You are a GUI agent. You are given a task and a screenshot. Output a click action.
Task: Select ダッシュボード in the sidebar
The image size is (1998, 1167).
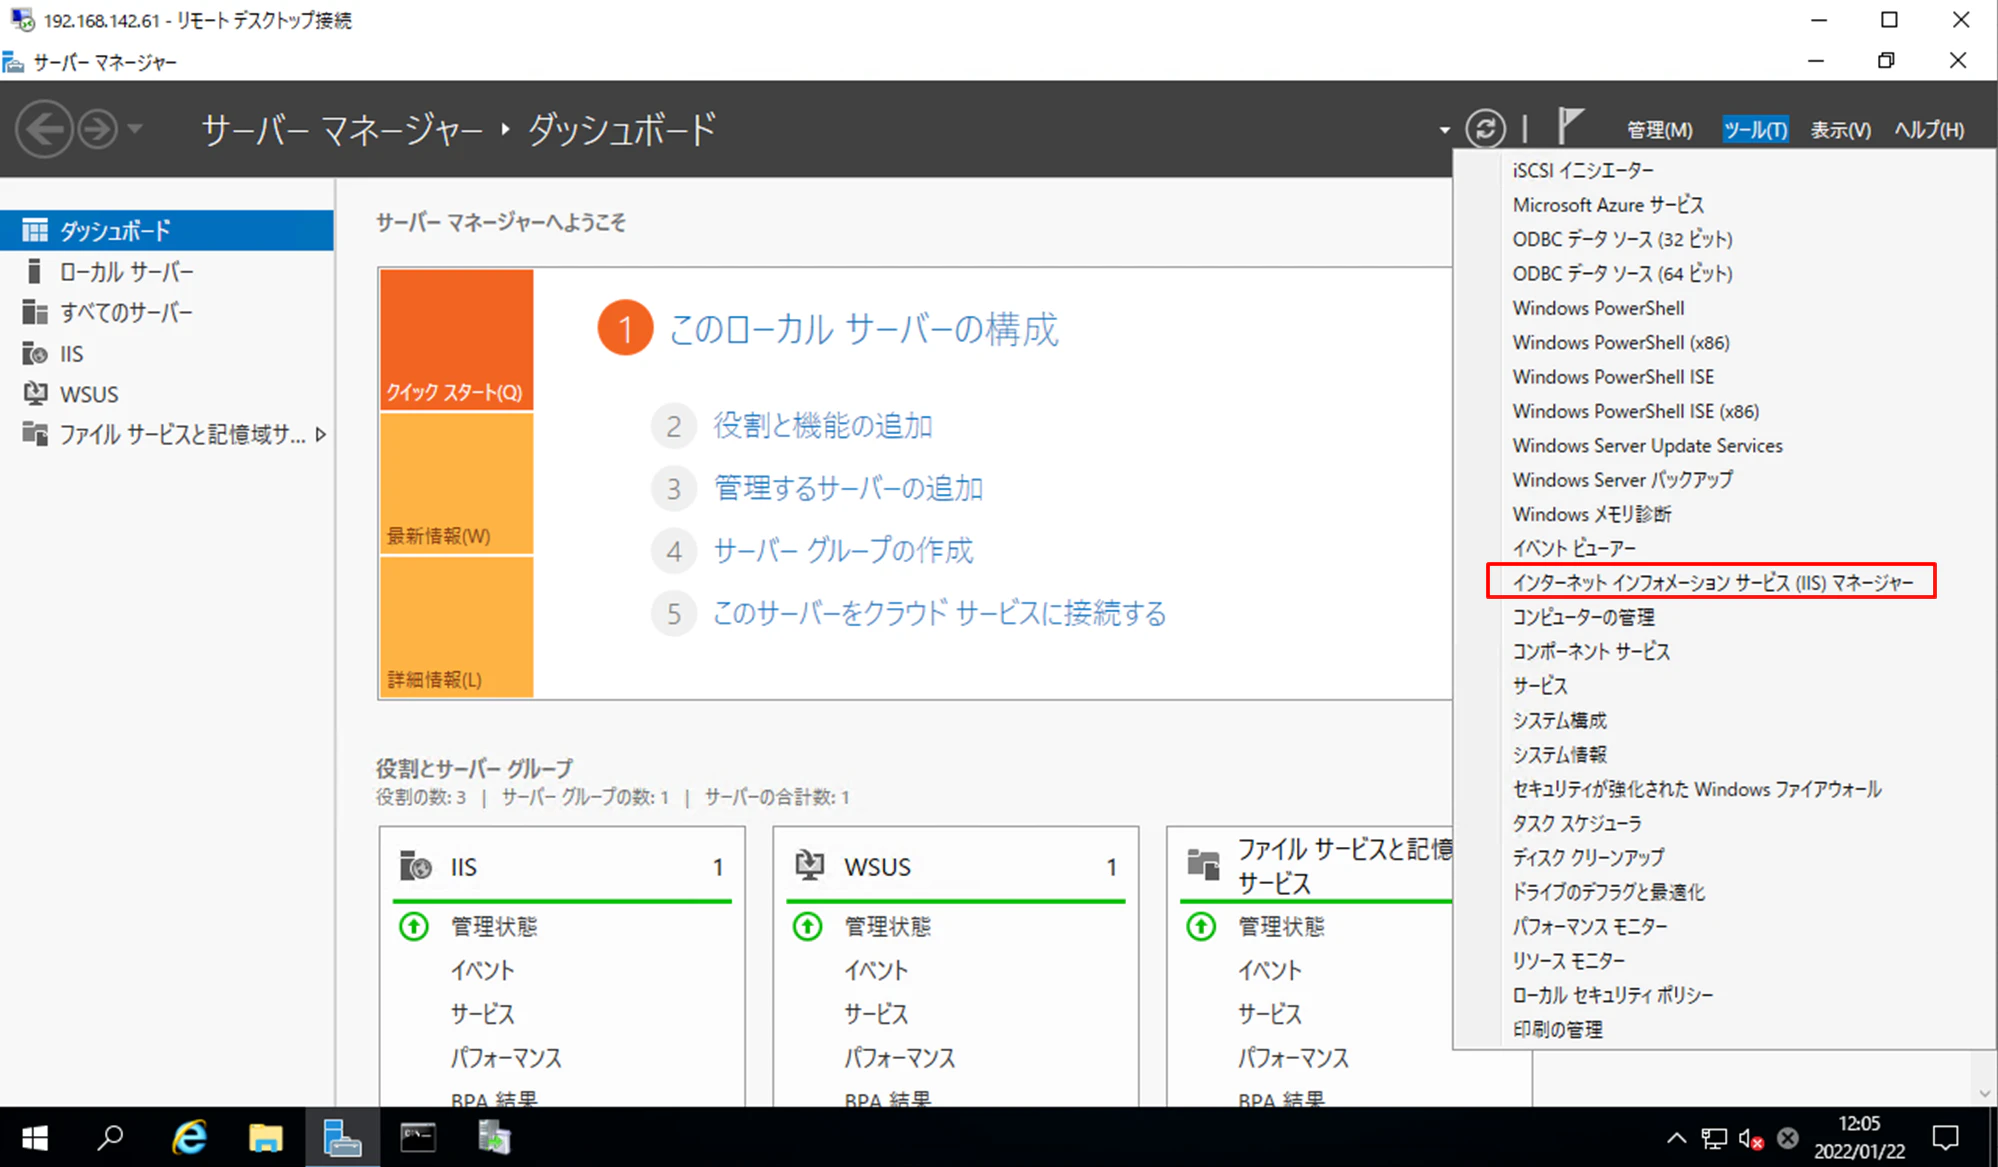[x=167, y=230]
